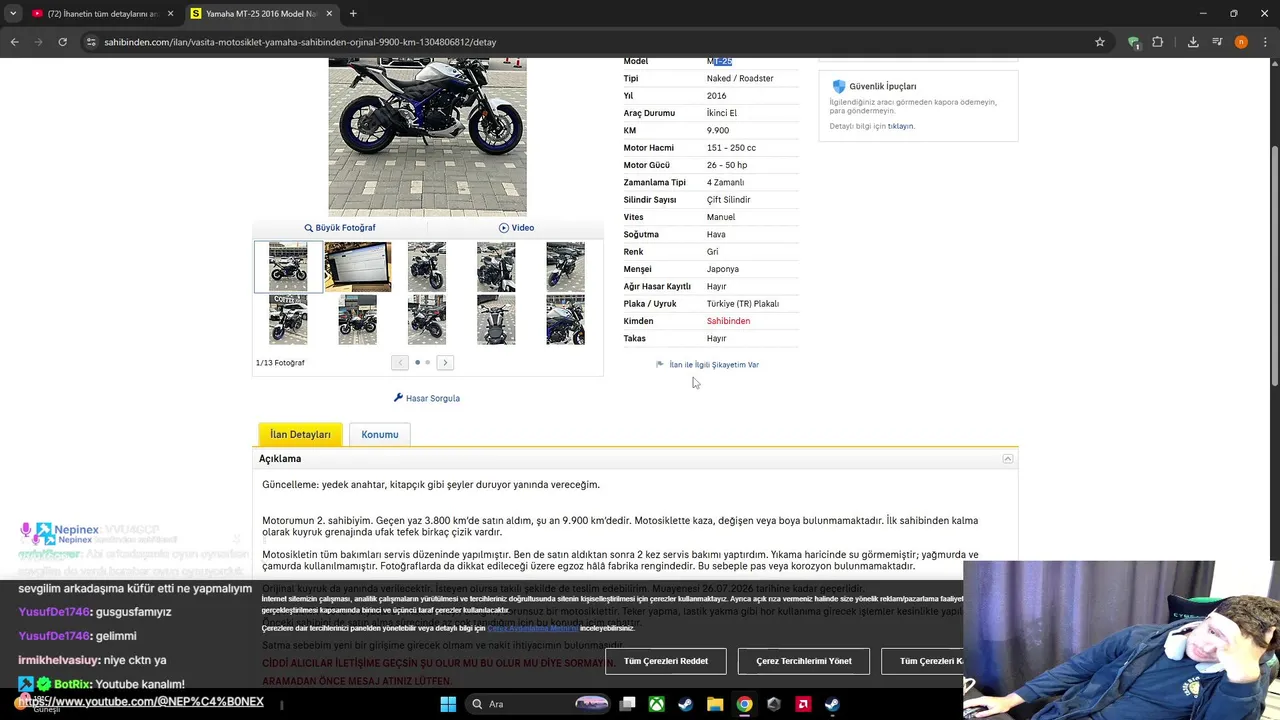Open the Chrome downloads icon
This screenshot has height=720, width=1280.
[1193, 42]
